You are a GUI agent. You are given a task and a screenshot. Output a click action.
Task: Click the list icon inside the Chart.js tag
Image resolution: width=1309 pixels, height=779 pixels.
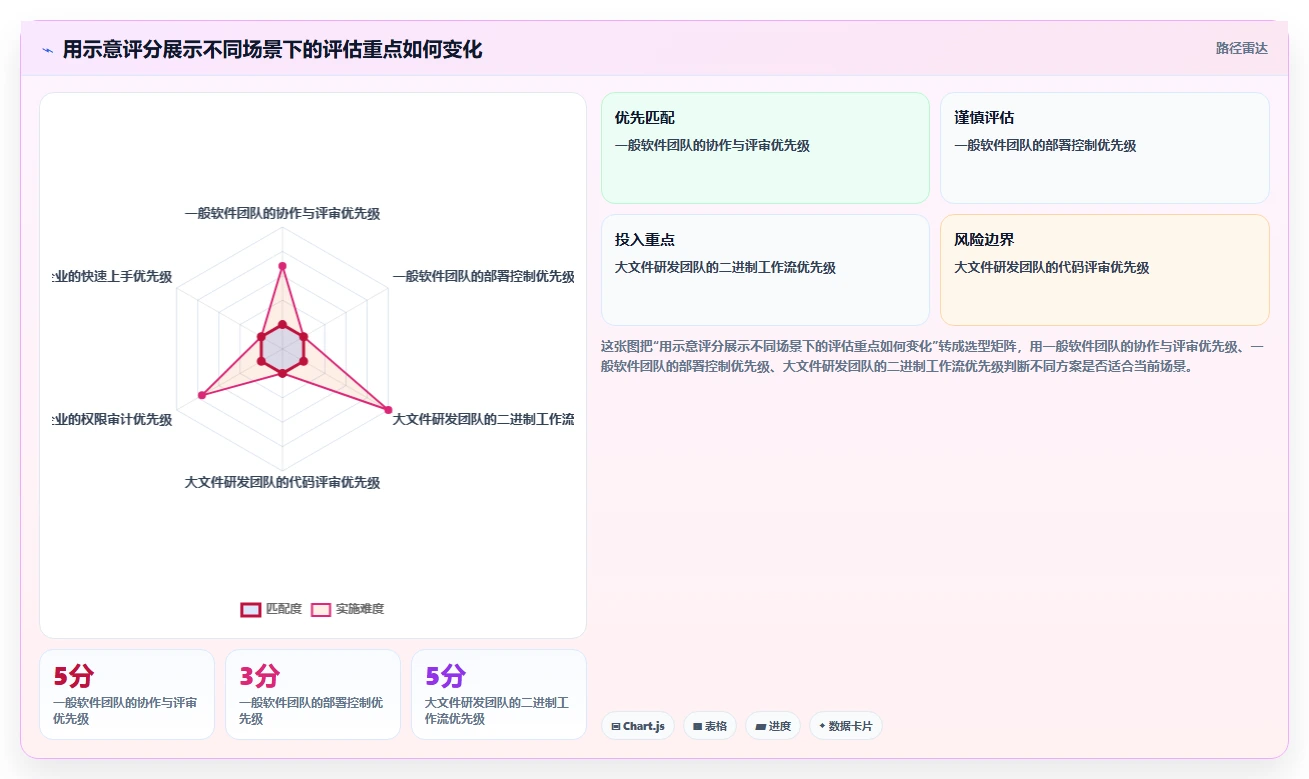coord(615,727)
